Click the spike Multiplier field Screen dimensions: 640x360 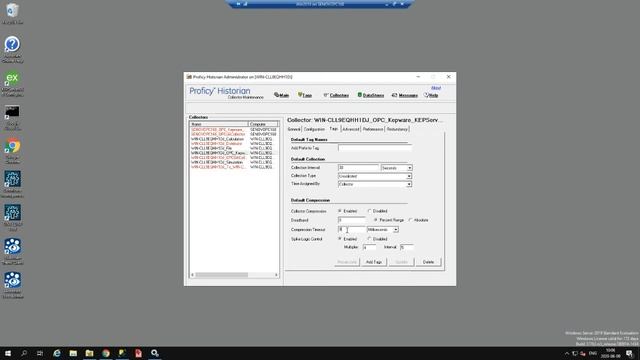coord(369,247)
